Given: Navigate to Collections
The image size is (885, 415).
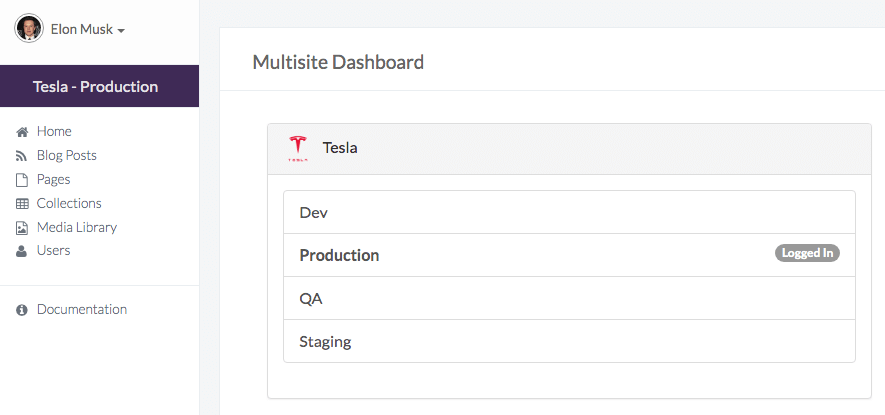Looking at the screenshot, I should pos(69,203).
